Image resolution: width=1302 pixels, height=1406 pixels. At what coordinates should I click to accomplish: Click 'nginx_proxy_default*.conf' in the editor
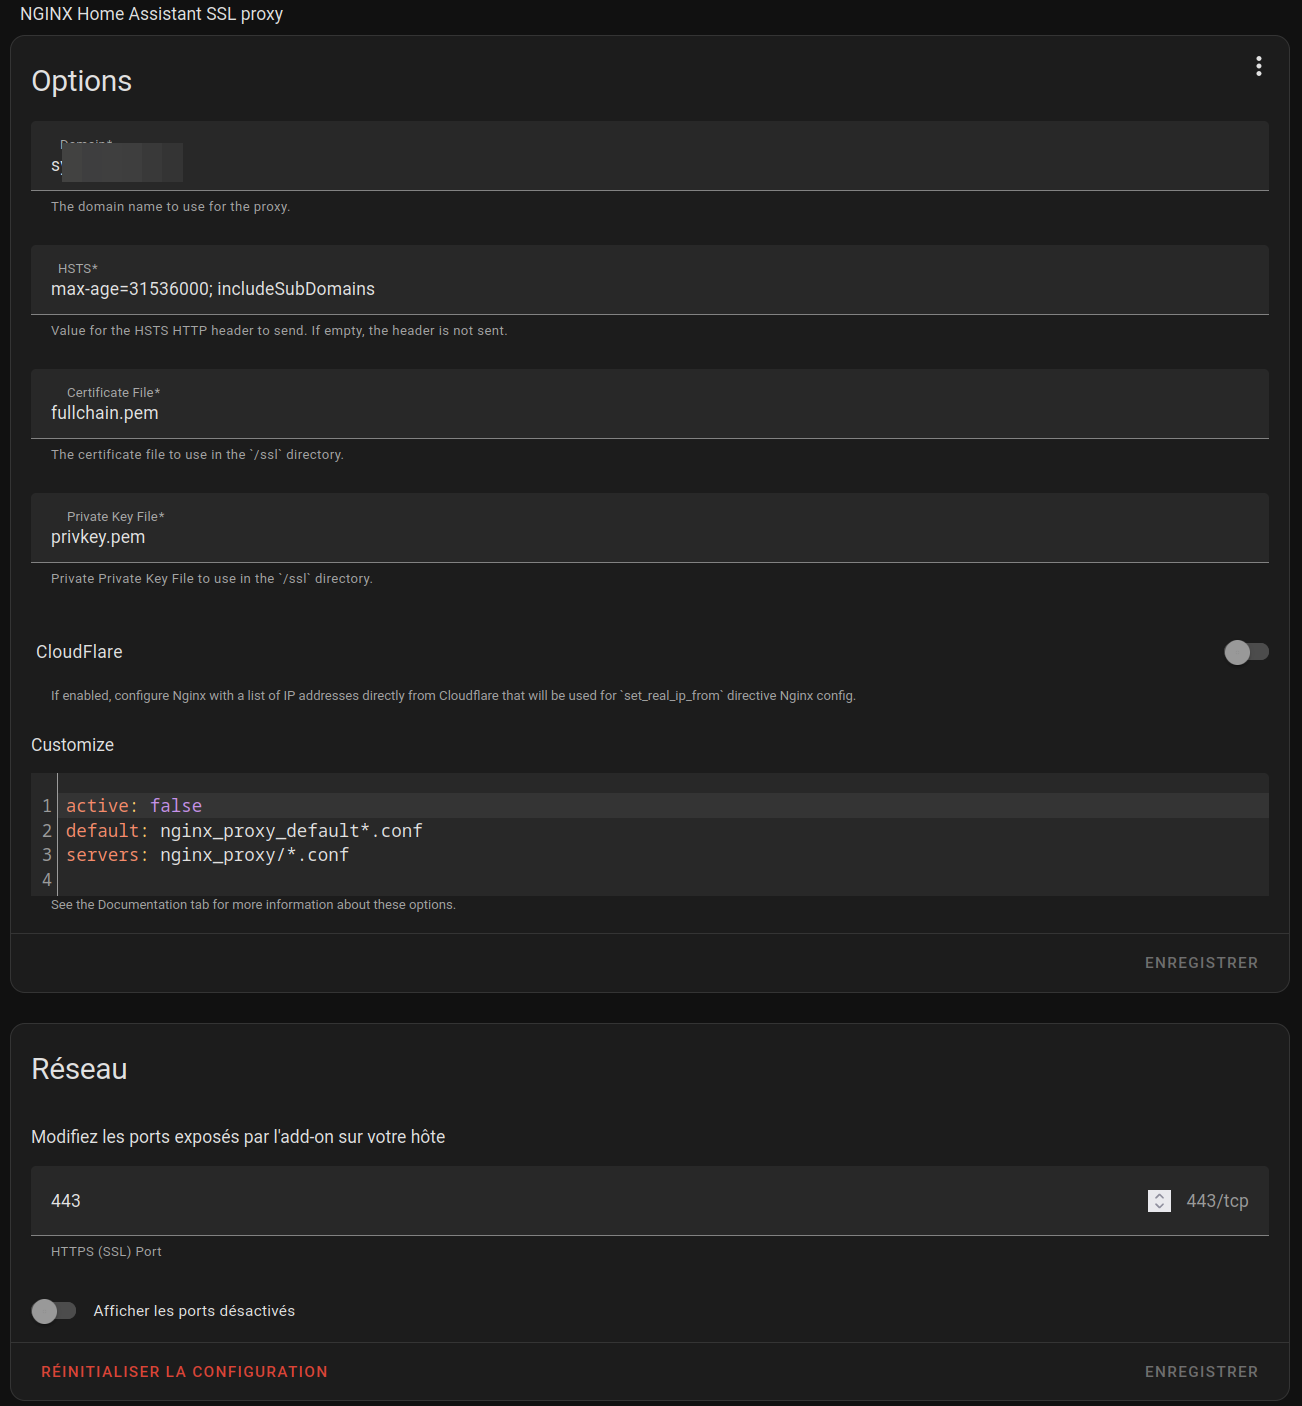pos(291,831)
